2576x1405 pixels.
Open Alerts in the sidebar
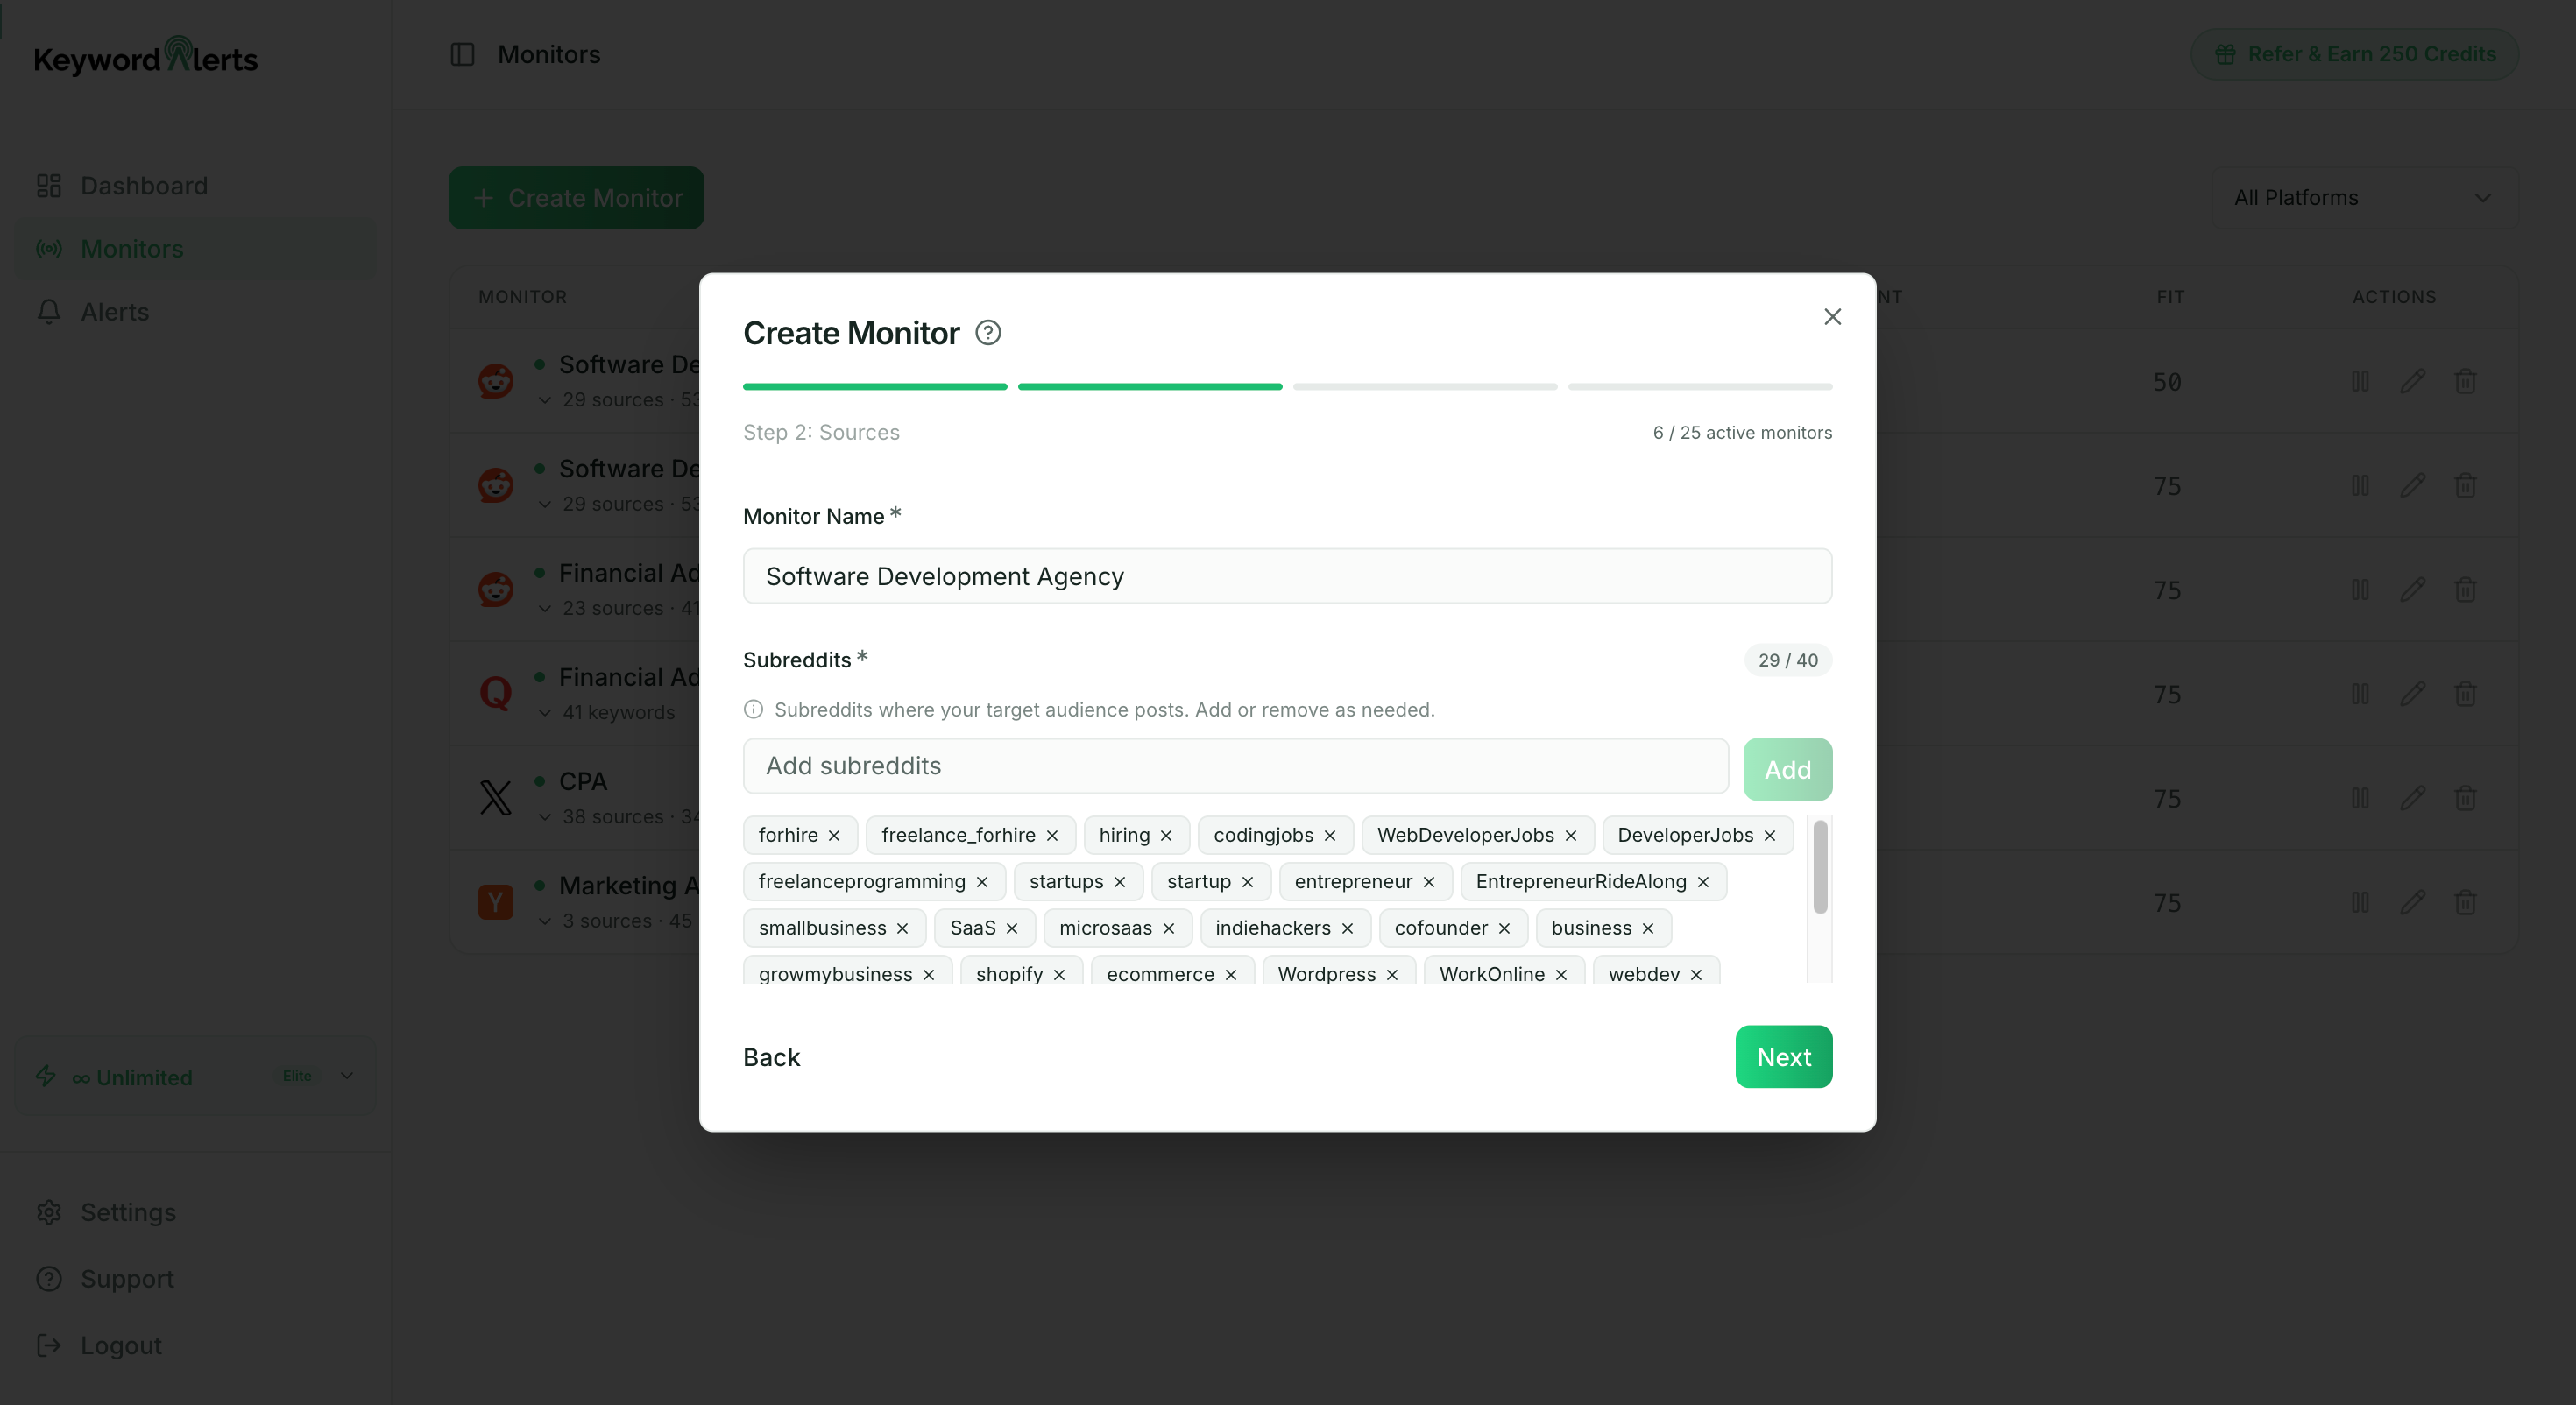point(114,312)
